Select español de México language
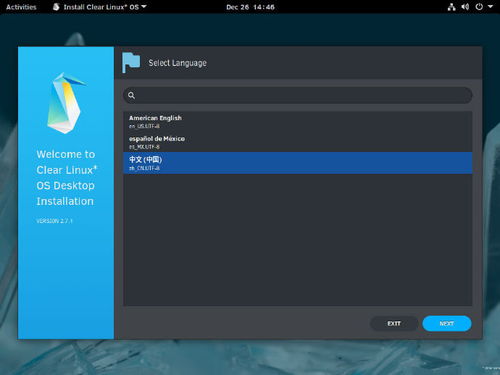This screenshot has height=375, width=500. tap(298, 142)
